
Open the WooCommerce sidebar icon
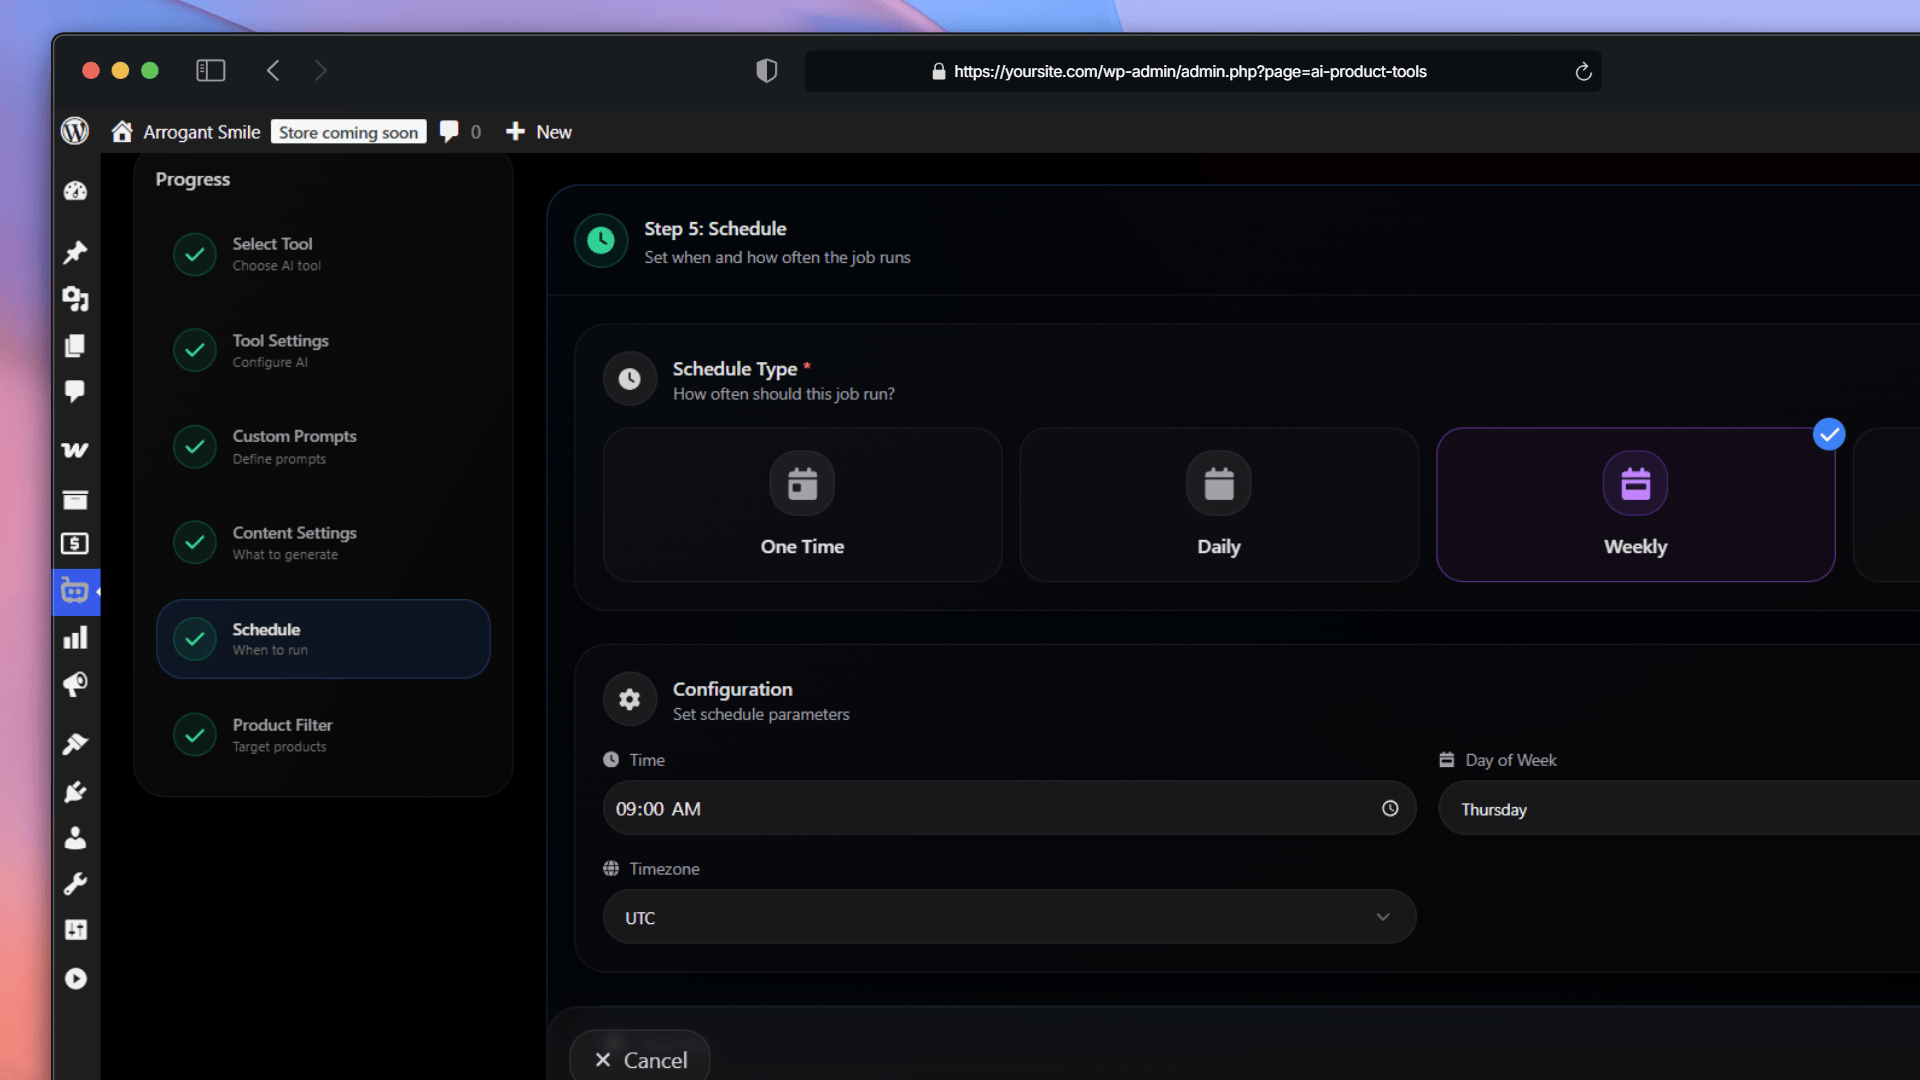click(75, 450)
